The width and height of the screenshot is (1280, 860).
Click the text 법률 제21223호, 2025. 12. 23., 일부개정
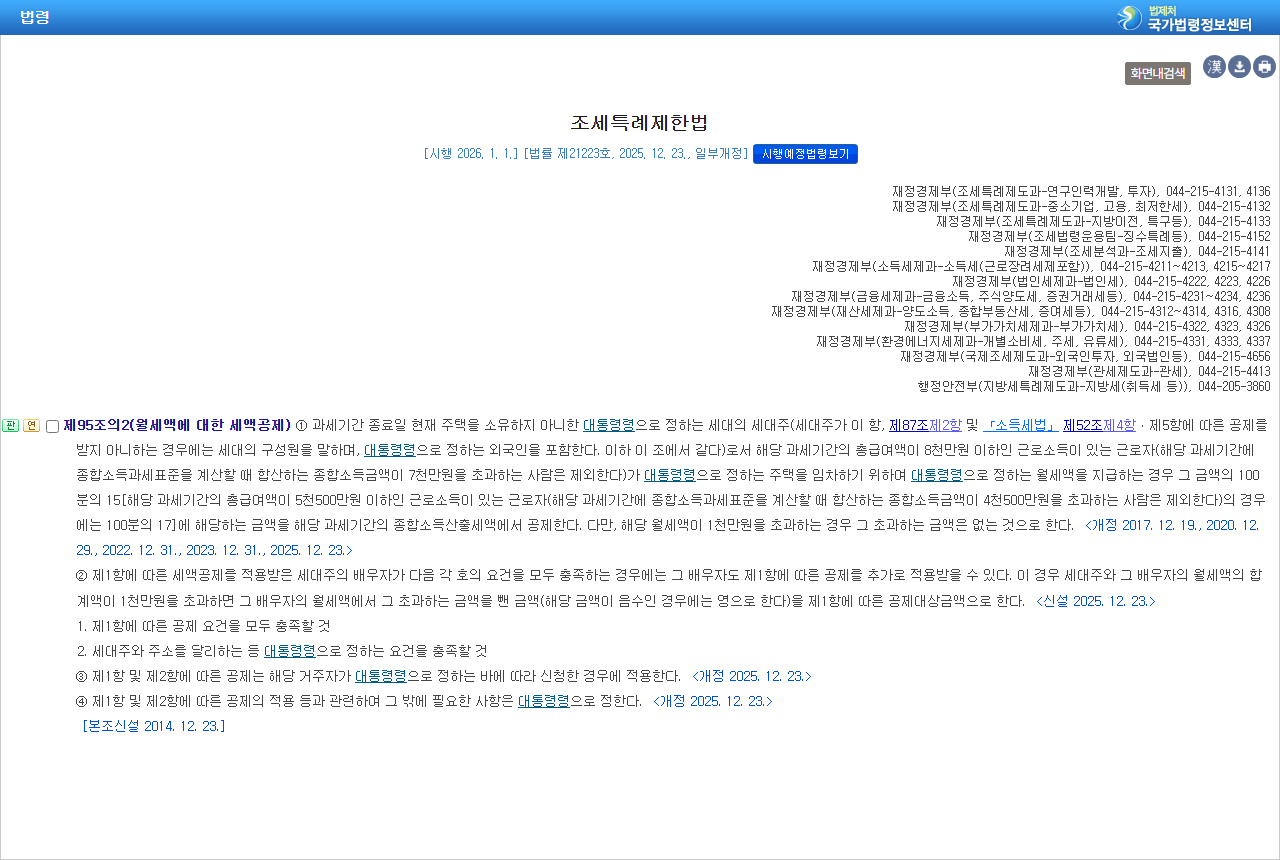click(x=636, y=154)
